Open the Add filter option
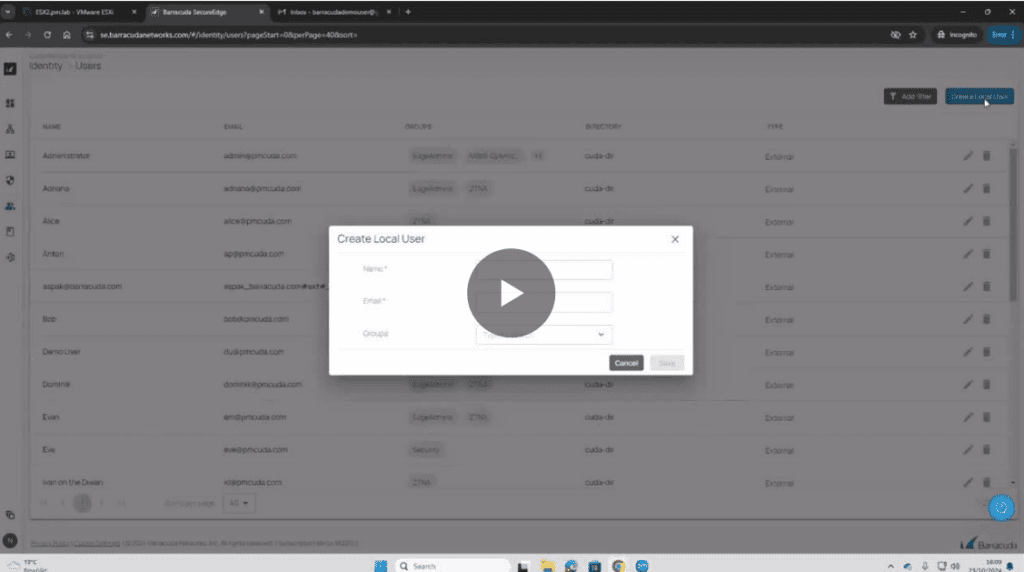The image size is (1024, 572). point(910,97)
